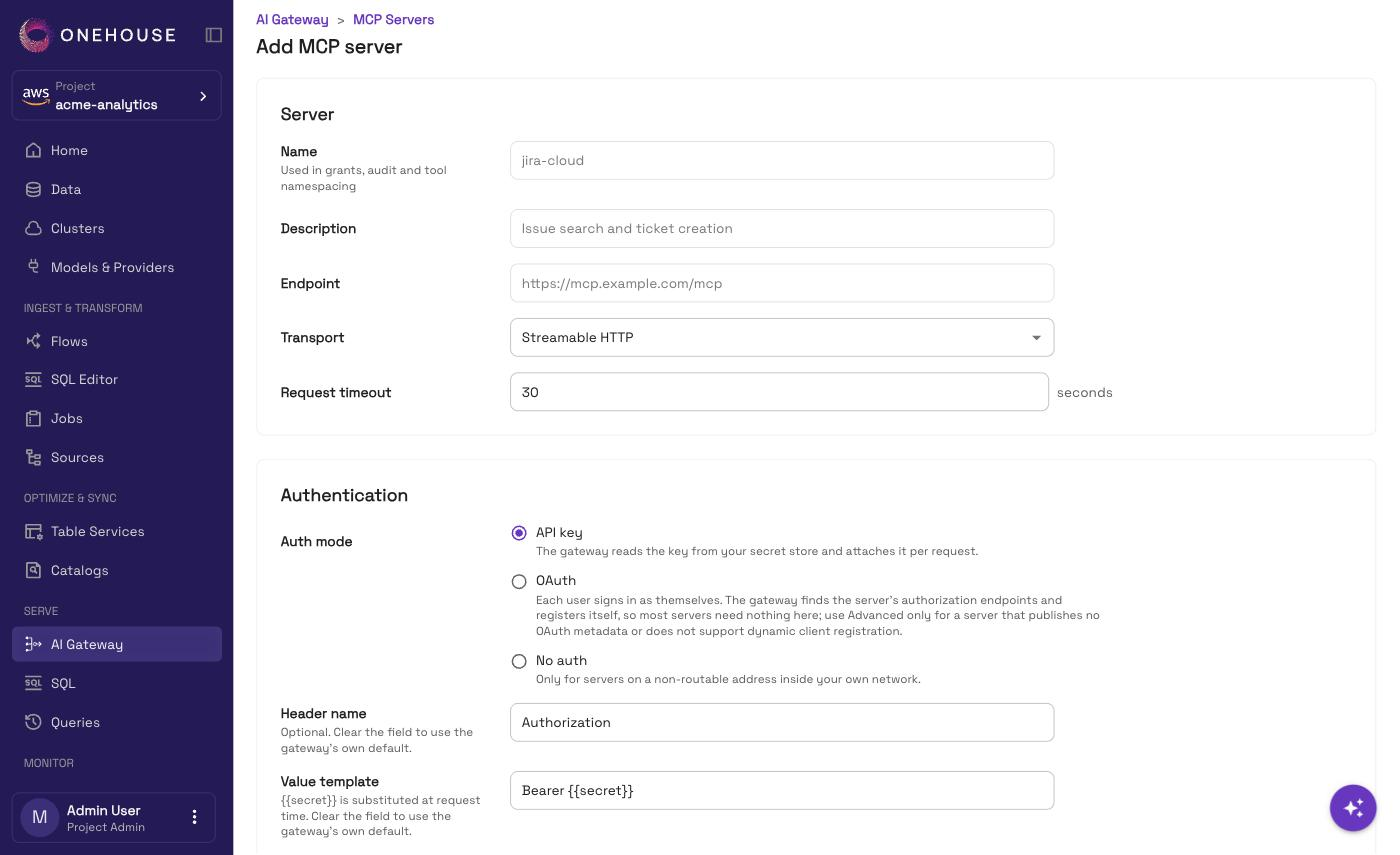The width and height of the screenshot is (1400, 855).
Task: Click the Description input field
Action: pyautogui.click(x=782, y=228)
